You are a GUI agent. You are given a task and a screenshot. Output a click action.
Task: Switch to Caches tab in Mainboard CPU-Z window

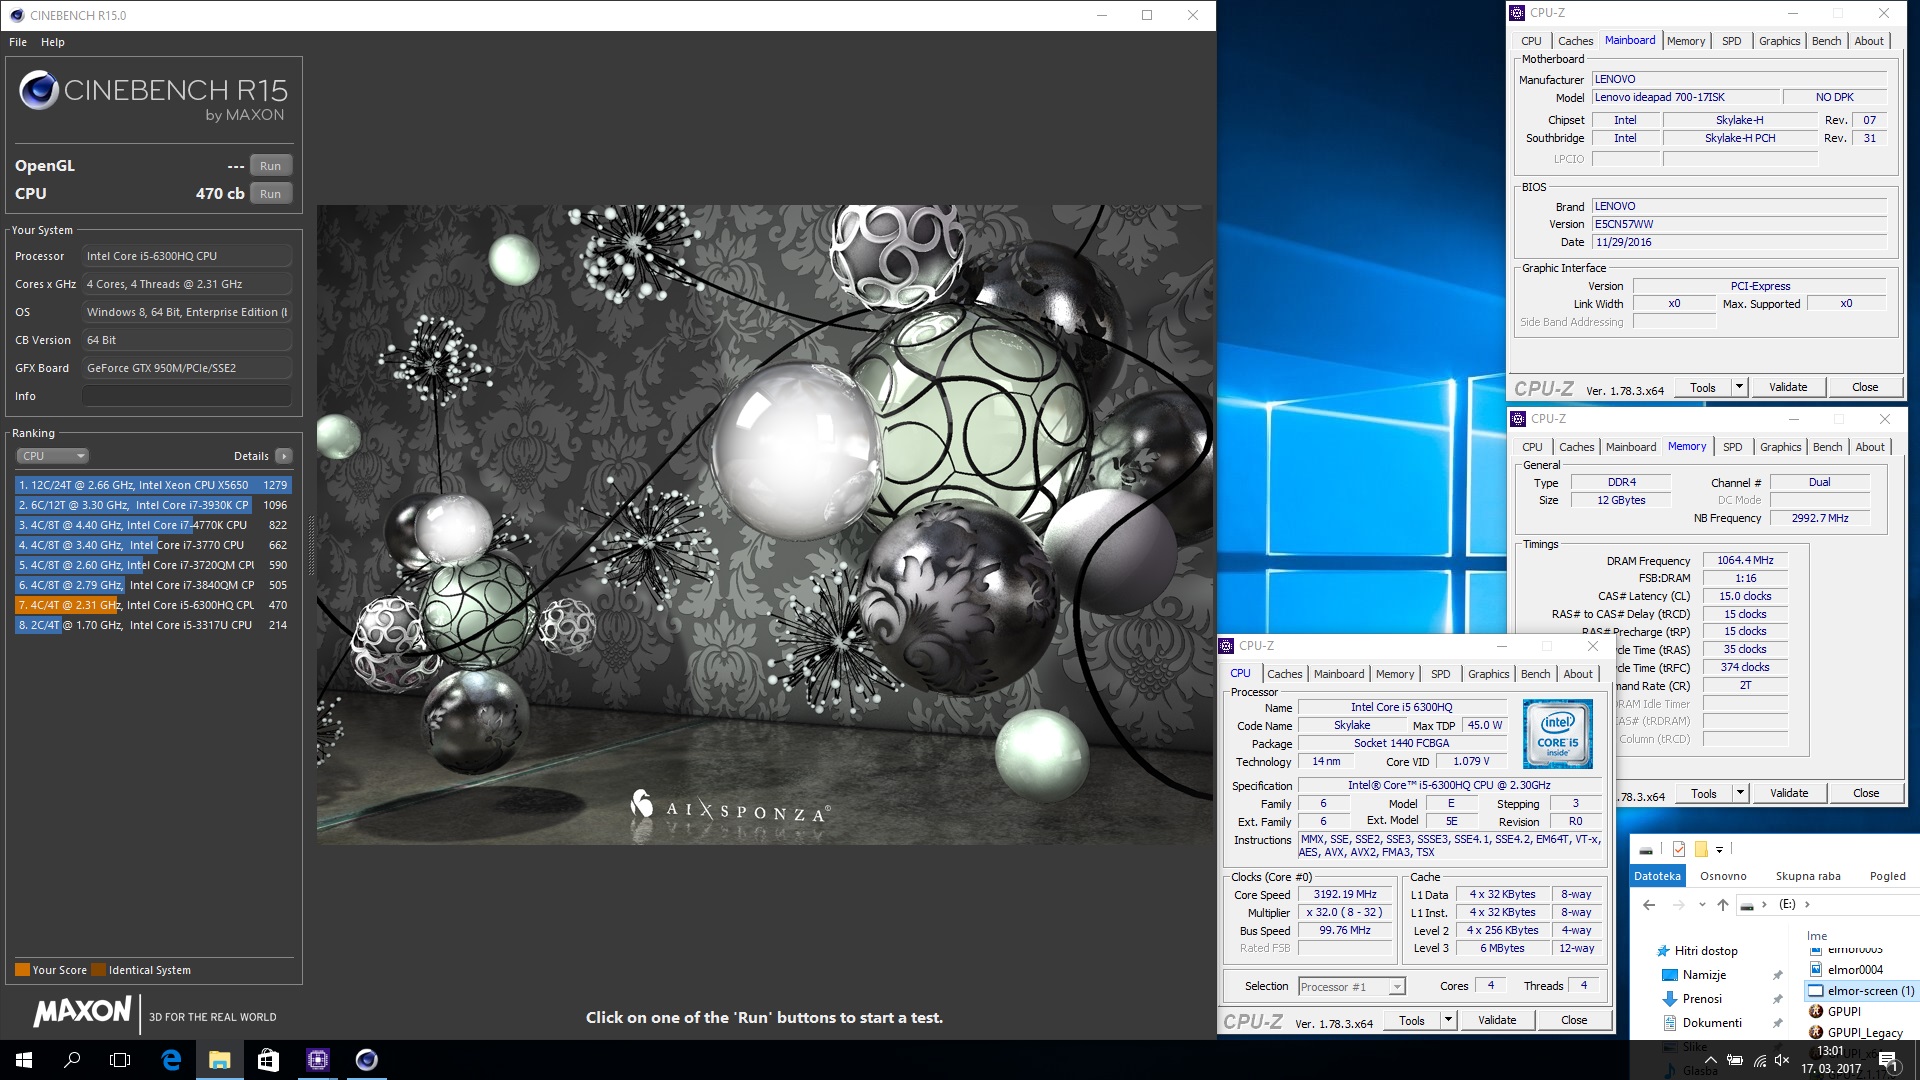tap(1575, 41)
